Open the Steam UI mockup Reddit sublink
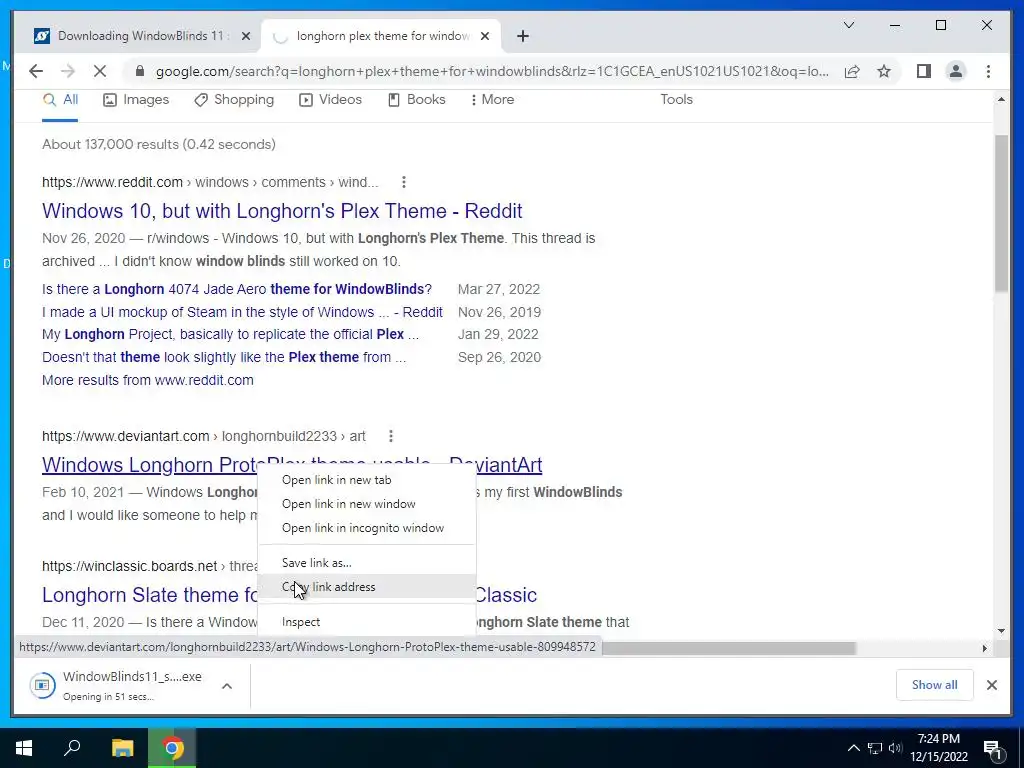This screenshot has height=768, width=1024. (242, 312)
